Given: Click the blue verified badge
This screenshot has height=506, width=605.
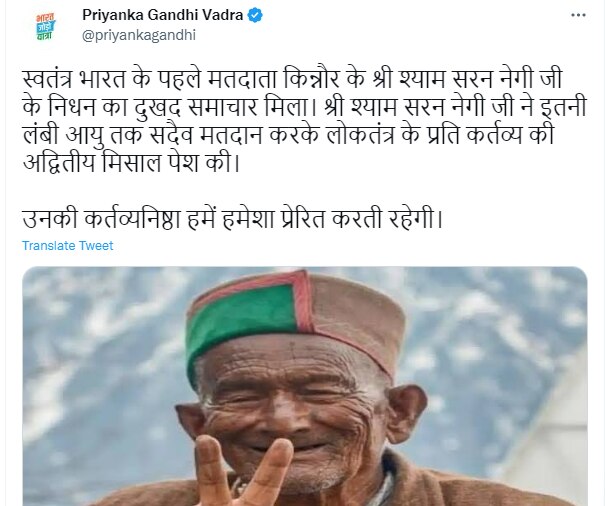Looking at the screenshot, I should click(x=255, y=15).
